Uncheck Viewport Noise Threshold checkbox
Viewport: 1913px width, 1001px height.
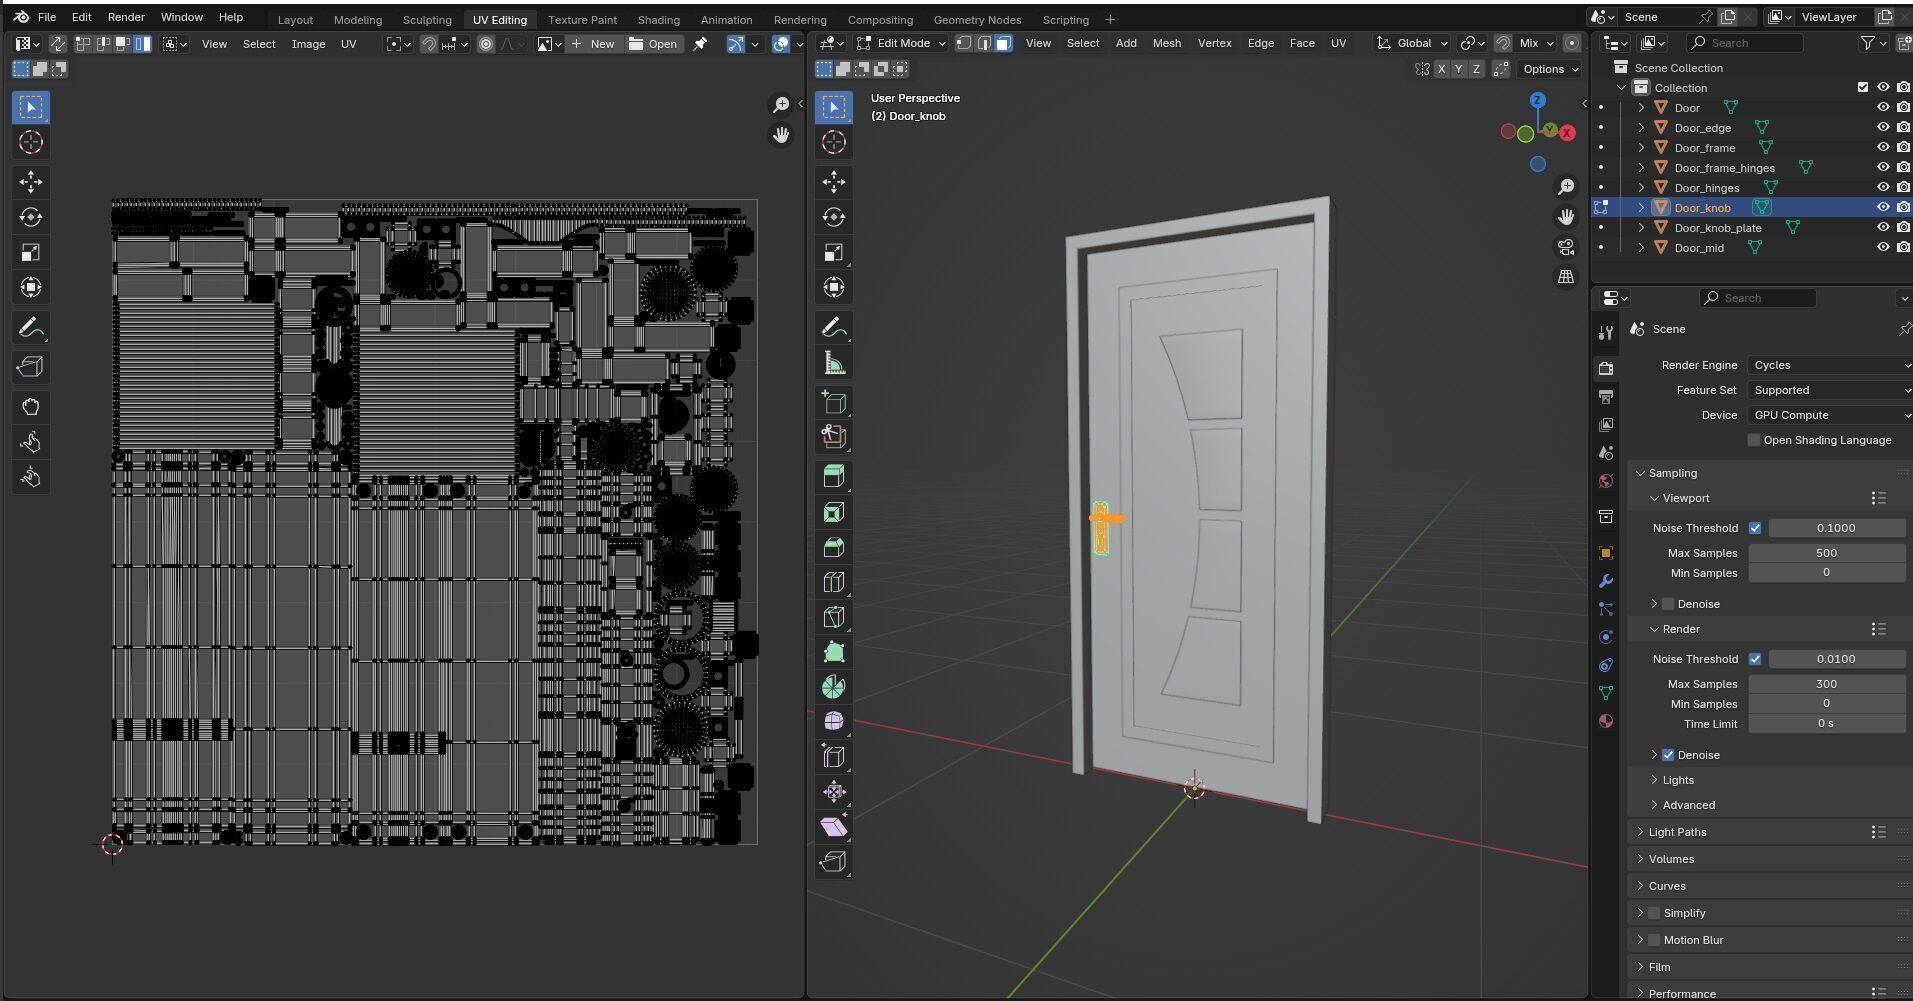tap(1755, 528)
